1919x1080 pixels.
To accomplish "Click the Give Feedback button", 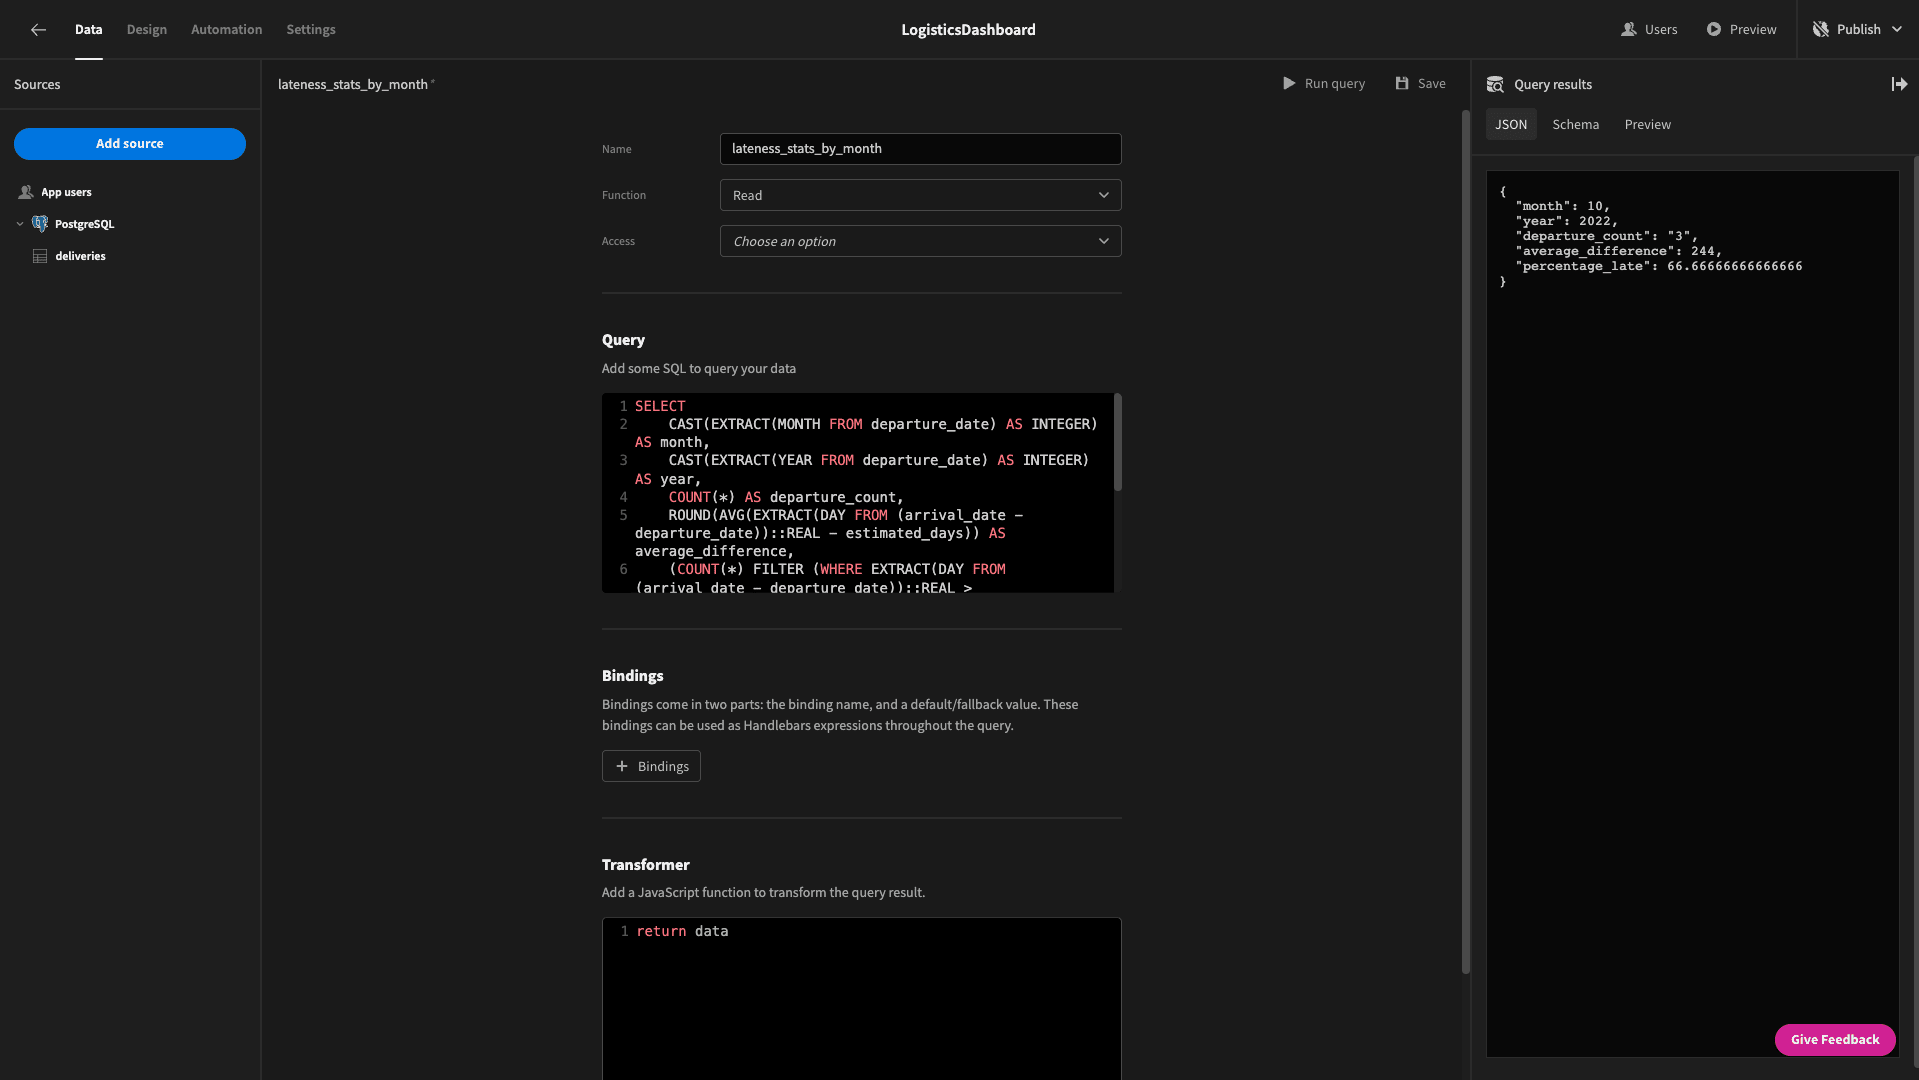I will point(1835,1040).
